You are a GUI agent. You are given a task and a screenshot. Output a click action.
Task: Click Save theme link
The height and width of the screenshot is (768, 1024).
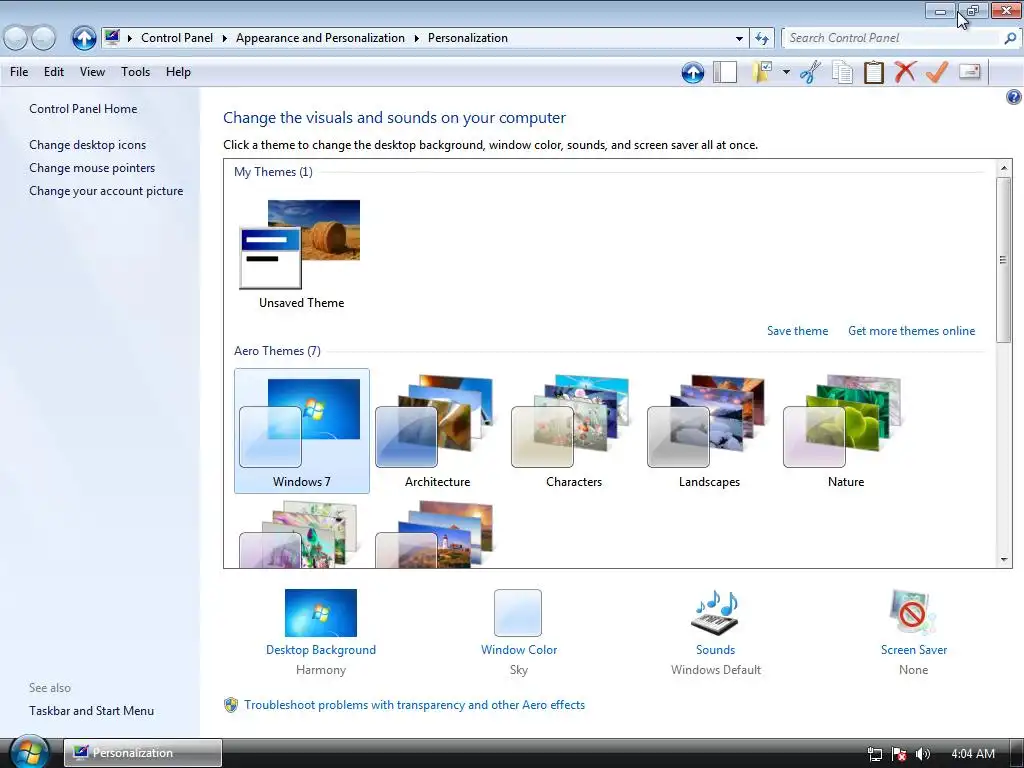click(x=797, y=330)
